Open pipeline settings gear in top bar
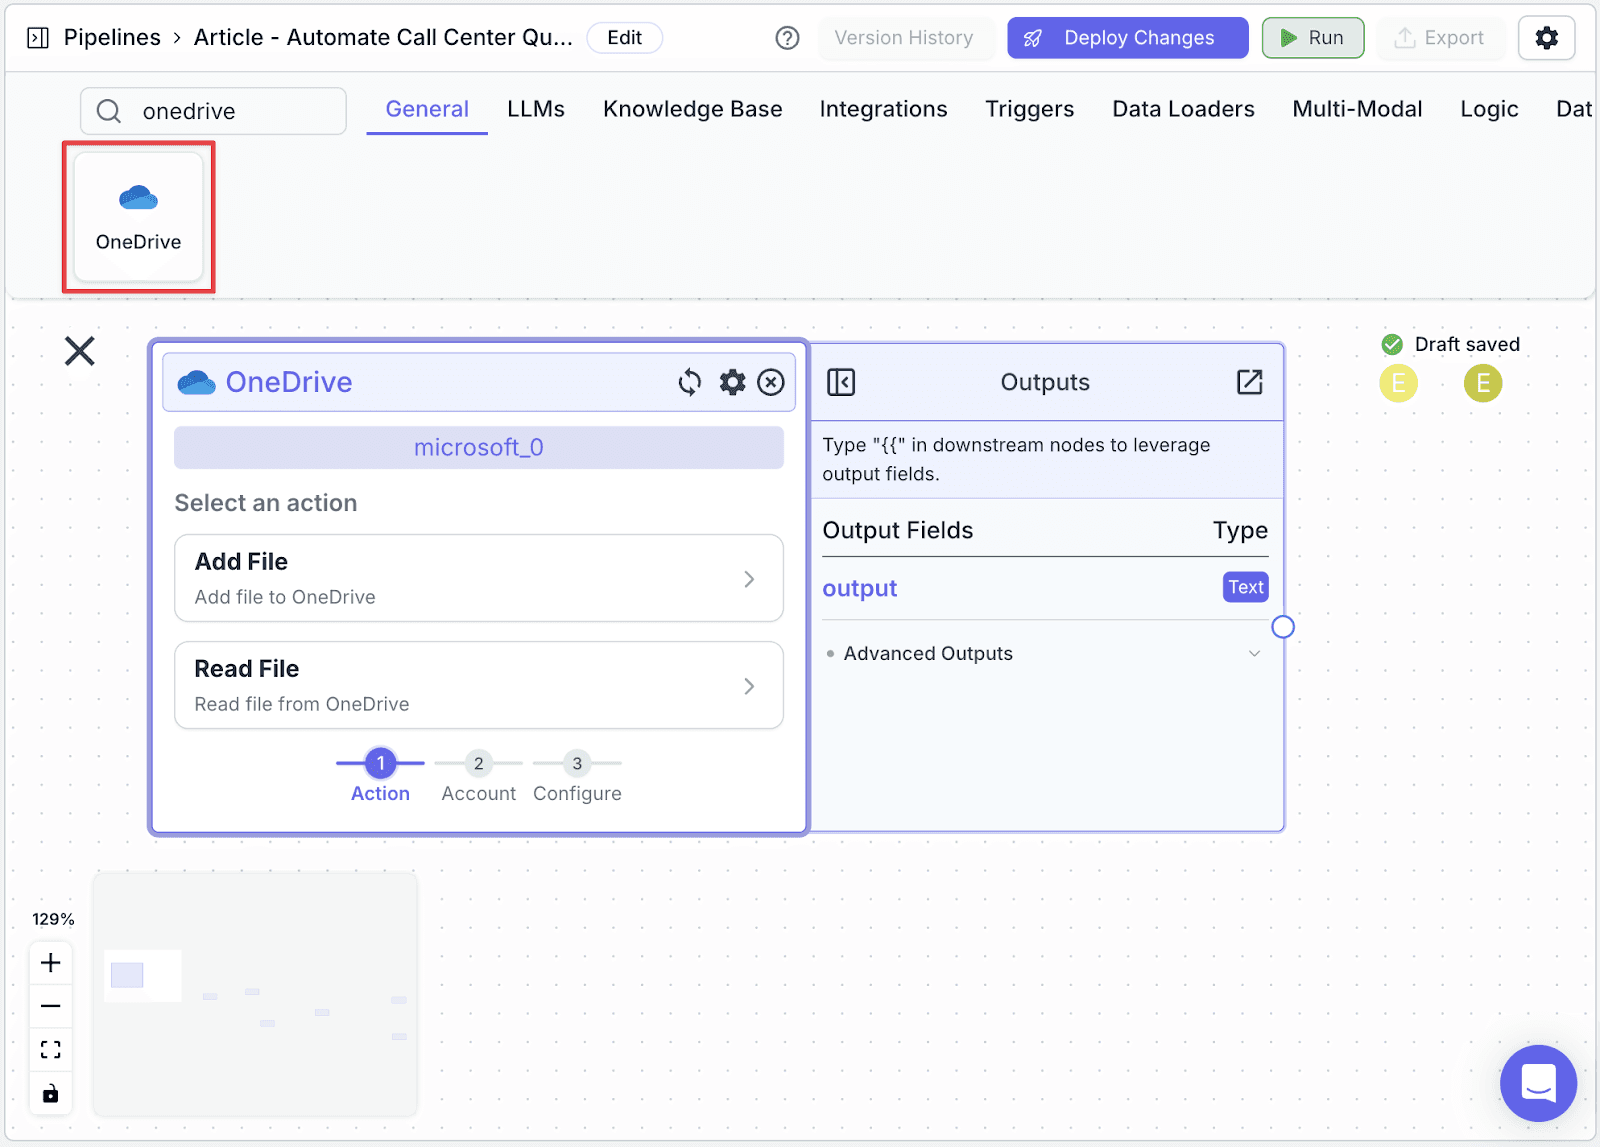Screen dimensions: 1600x1147 pos(1547,38)
